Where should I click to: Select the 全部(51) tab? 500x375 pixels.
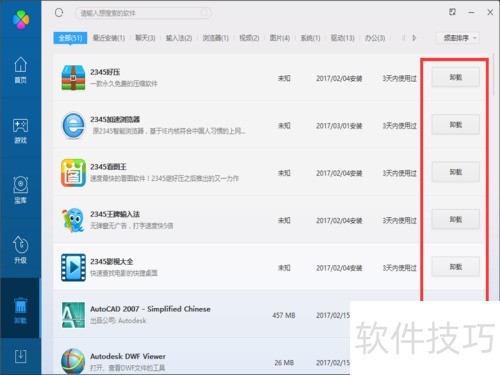(70, 38)
